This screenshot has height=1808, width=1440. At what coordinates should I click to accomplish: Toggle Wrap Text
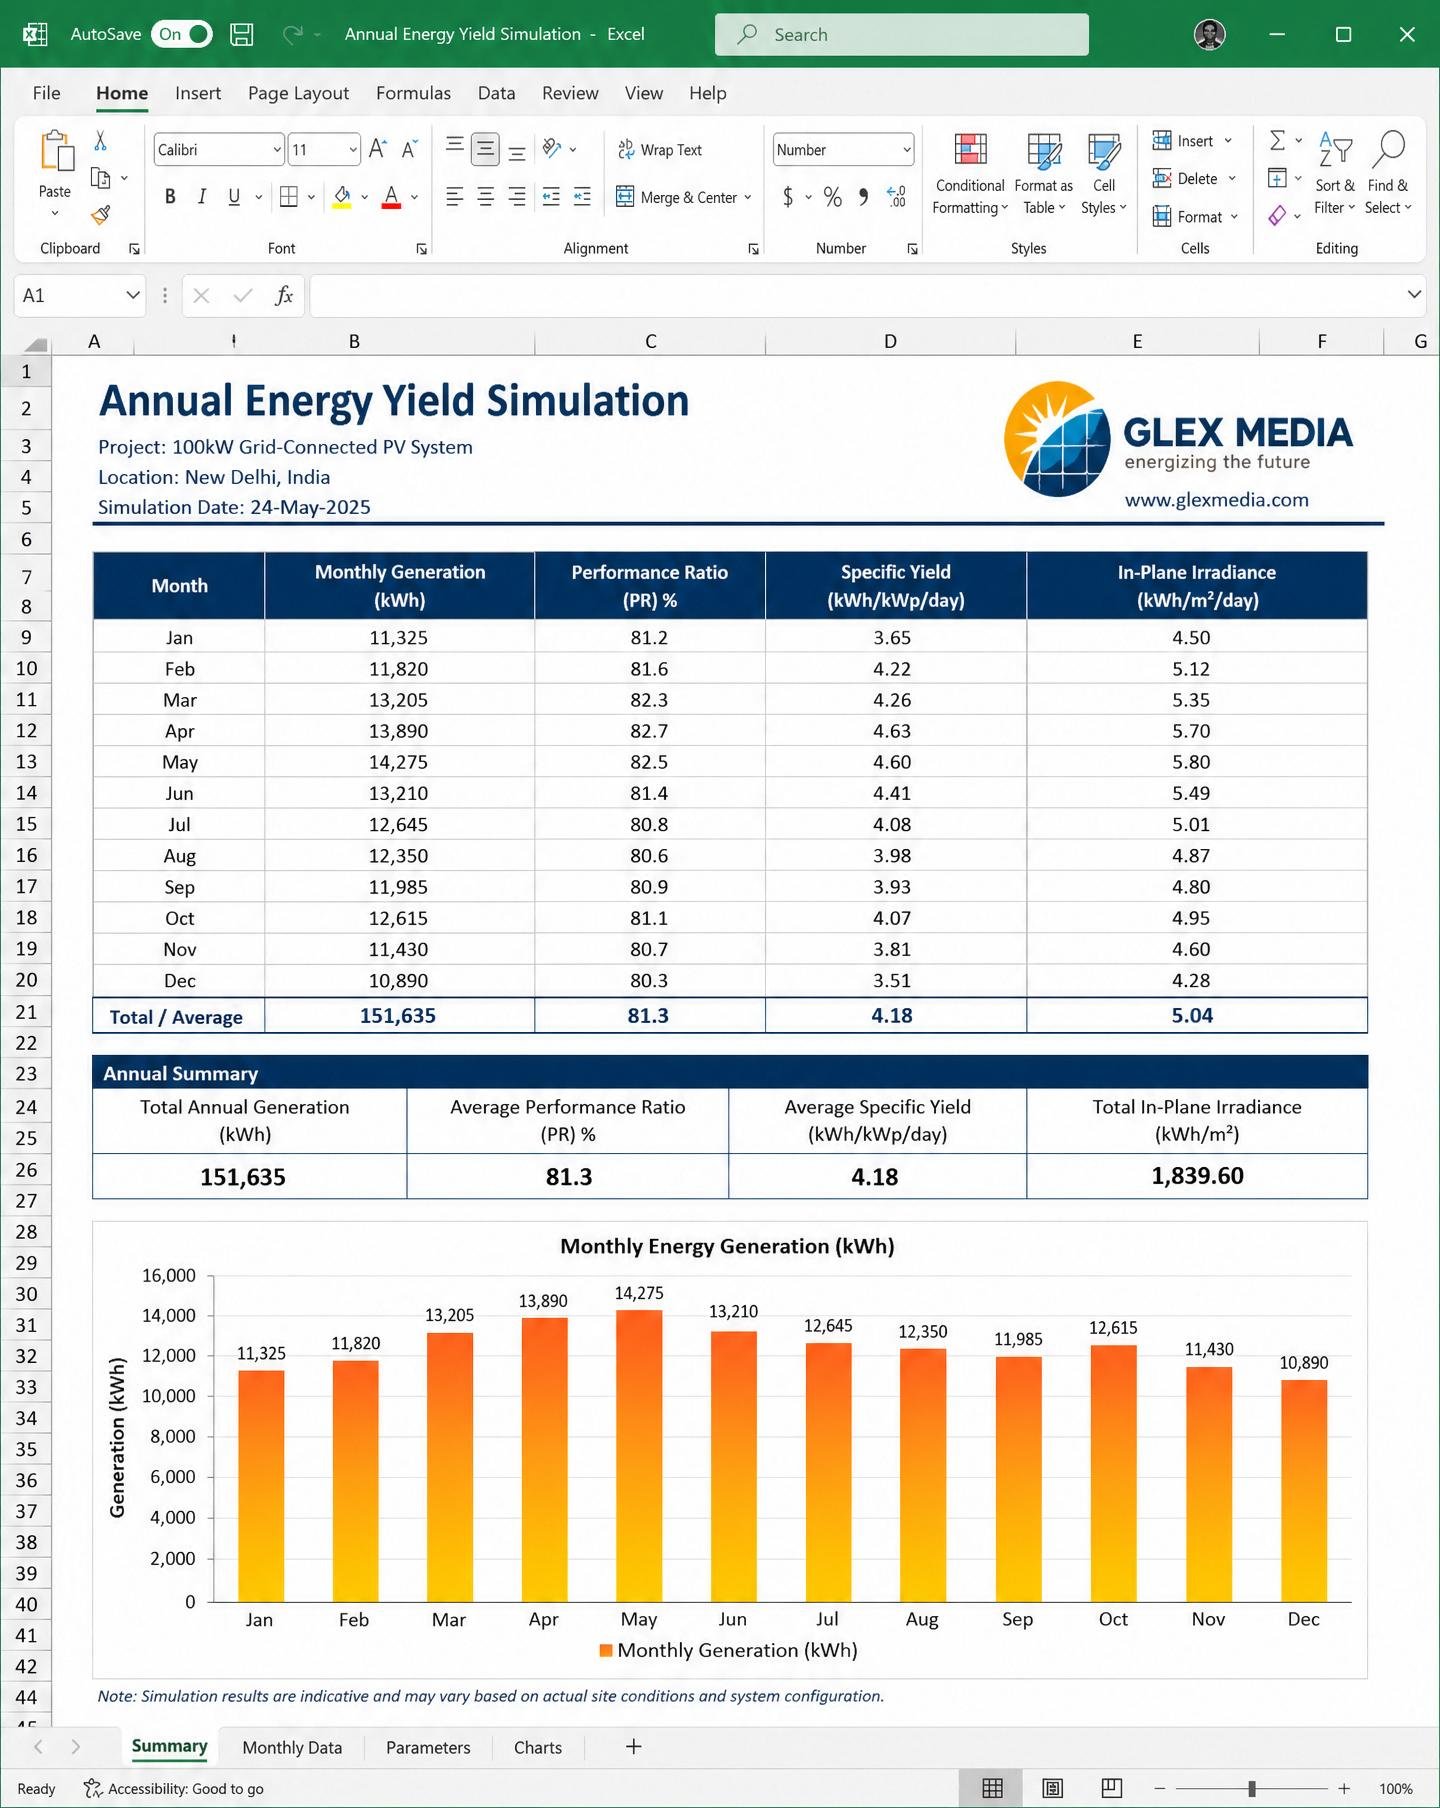(x=660, y=150)
